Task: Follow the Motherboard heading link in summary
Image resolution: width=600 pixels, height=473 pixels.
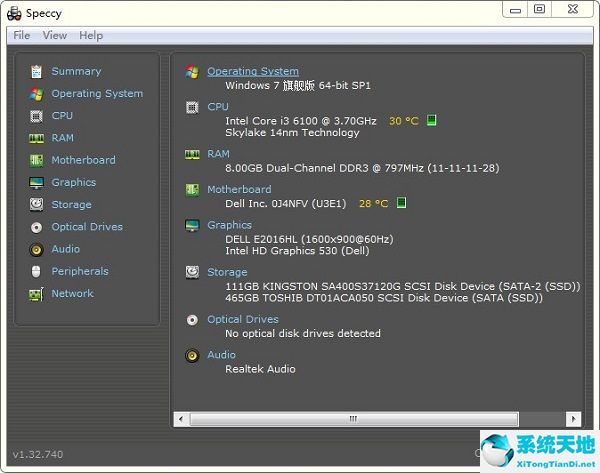Action: click(239, 189)
